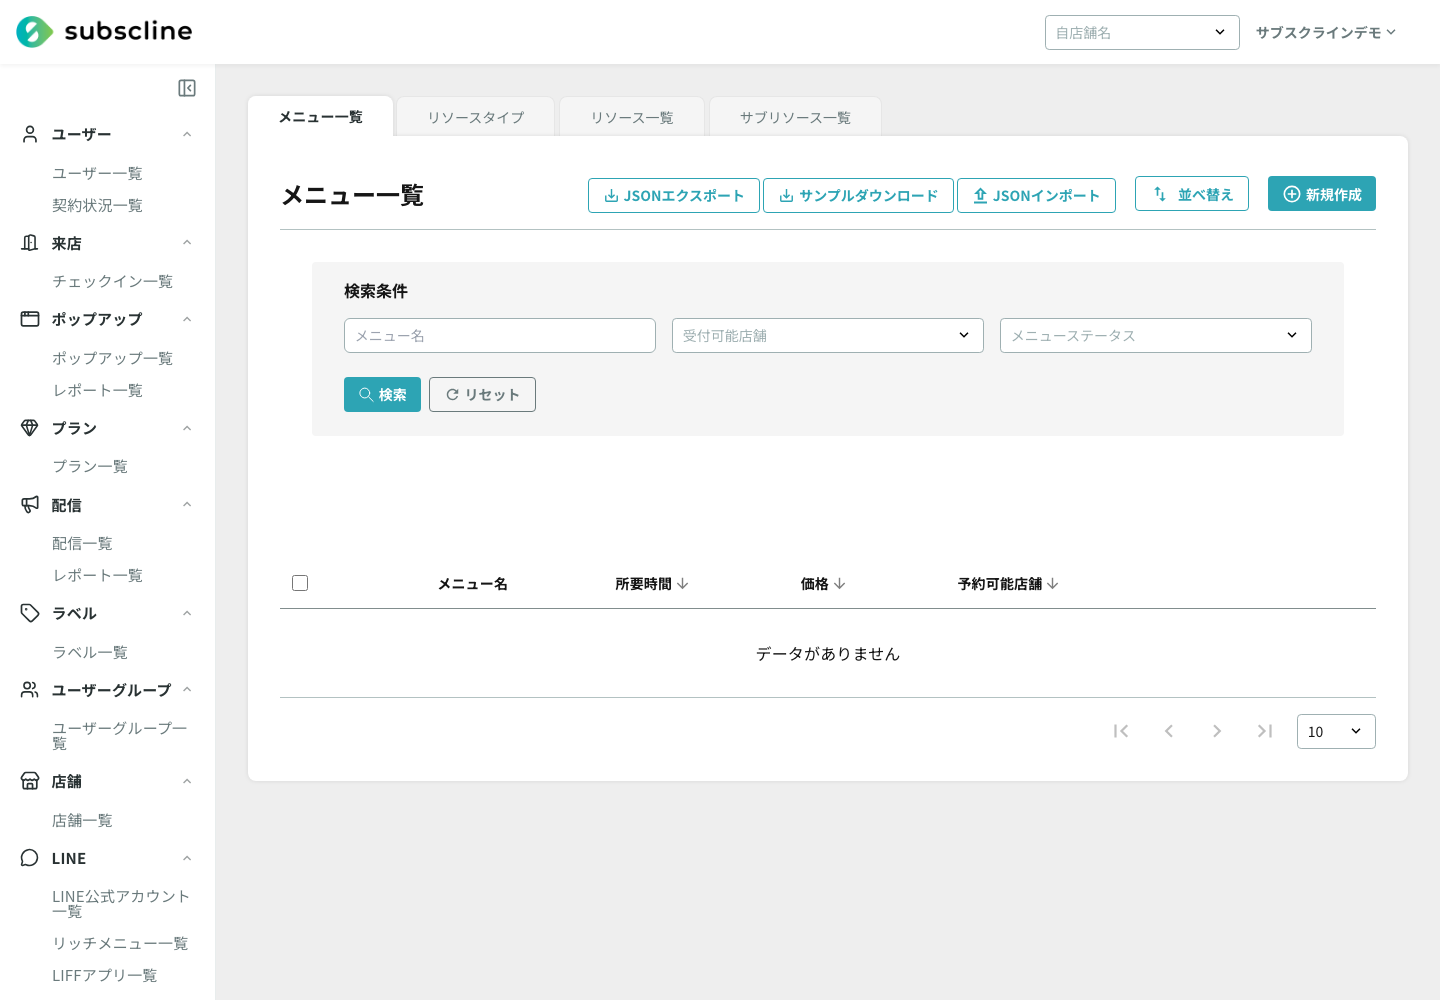Collapse the 来店 section chevron

click(187, 243)
